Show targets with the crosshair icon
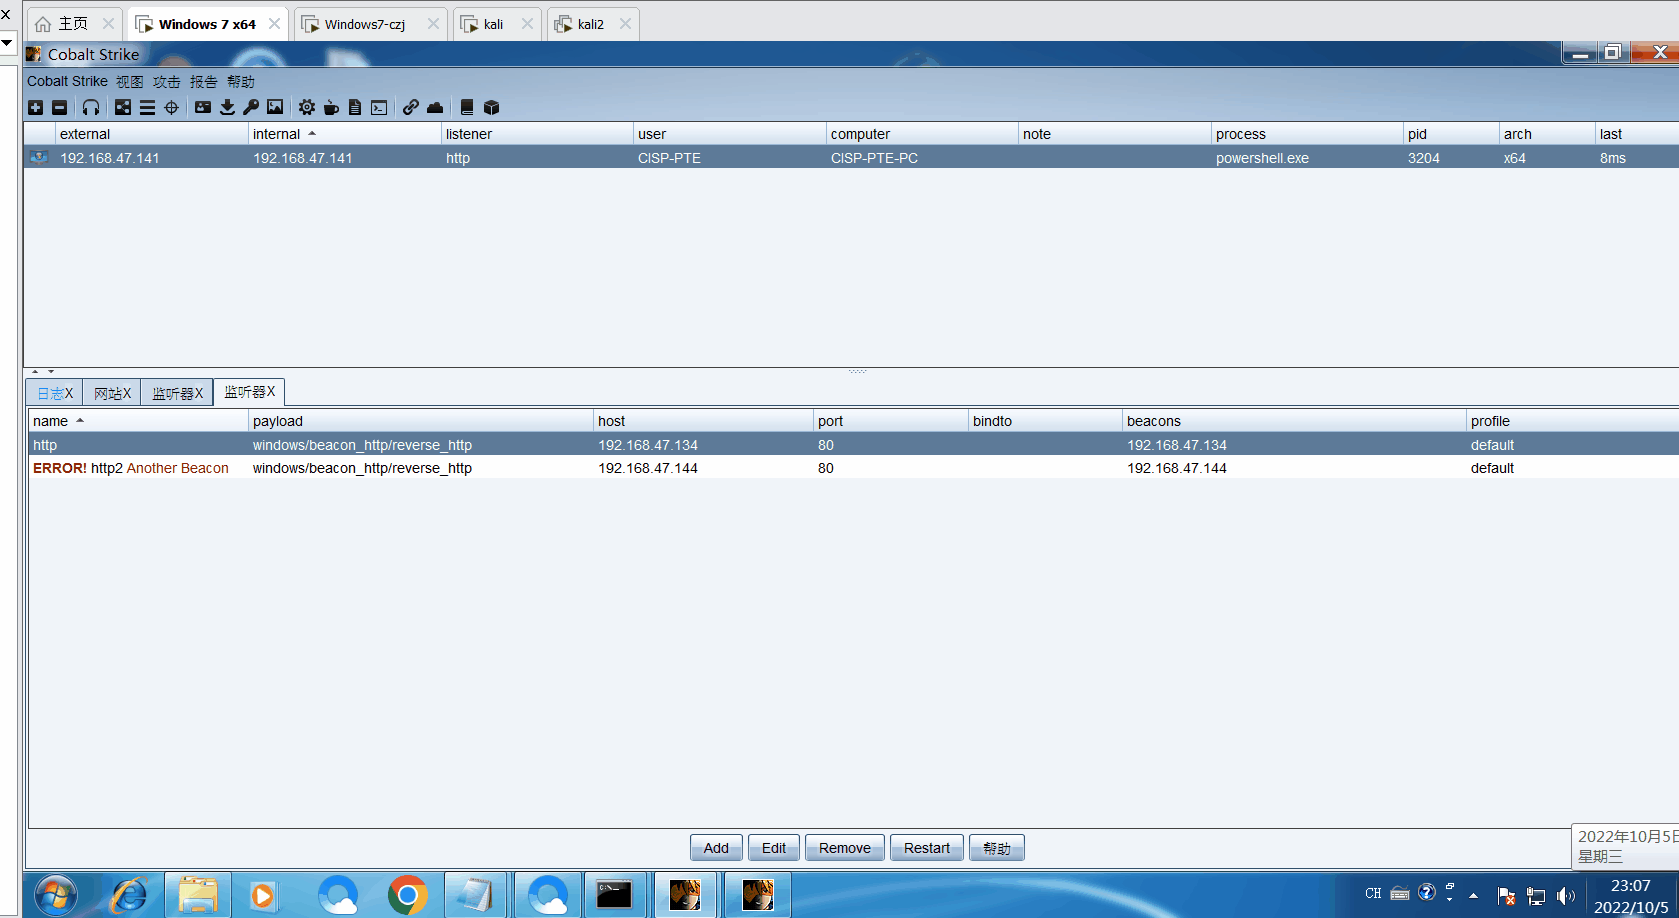This screenshot has width=1679, height=918. pyautogui.click(x=171, y=108)
